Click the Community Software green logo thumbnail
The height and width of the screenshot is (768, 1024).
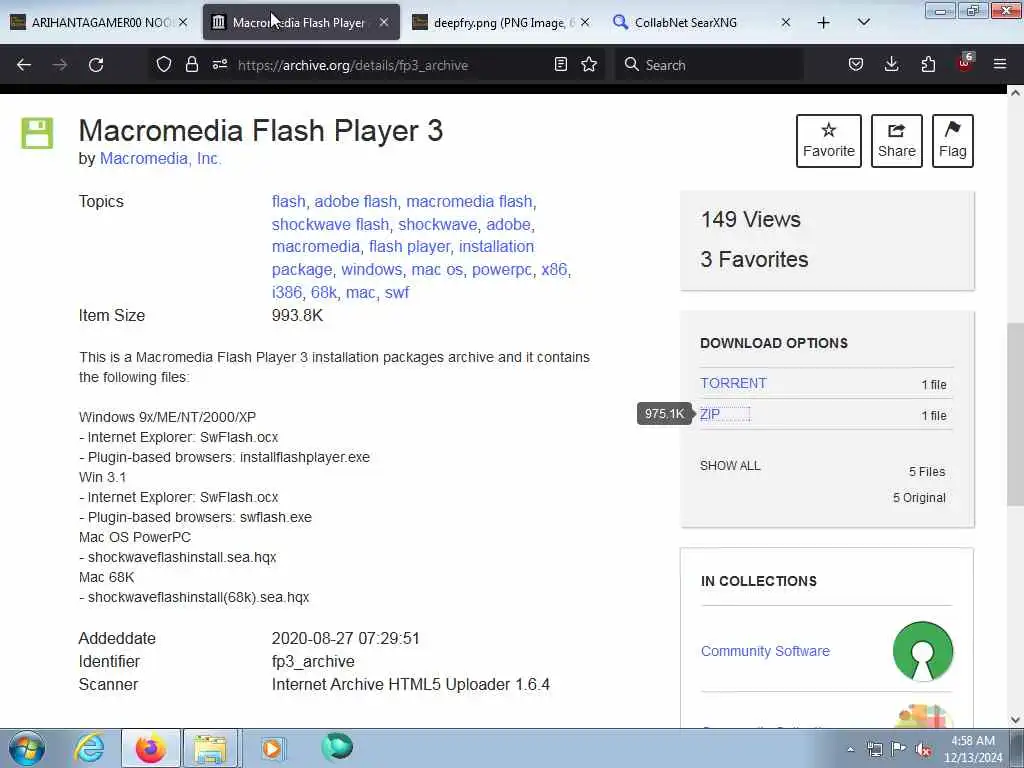tap(923, 651)
